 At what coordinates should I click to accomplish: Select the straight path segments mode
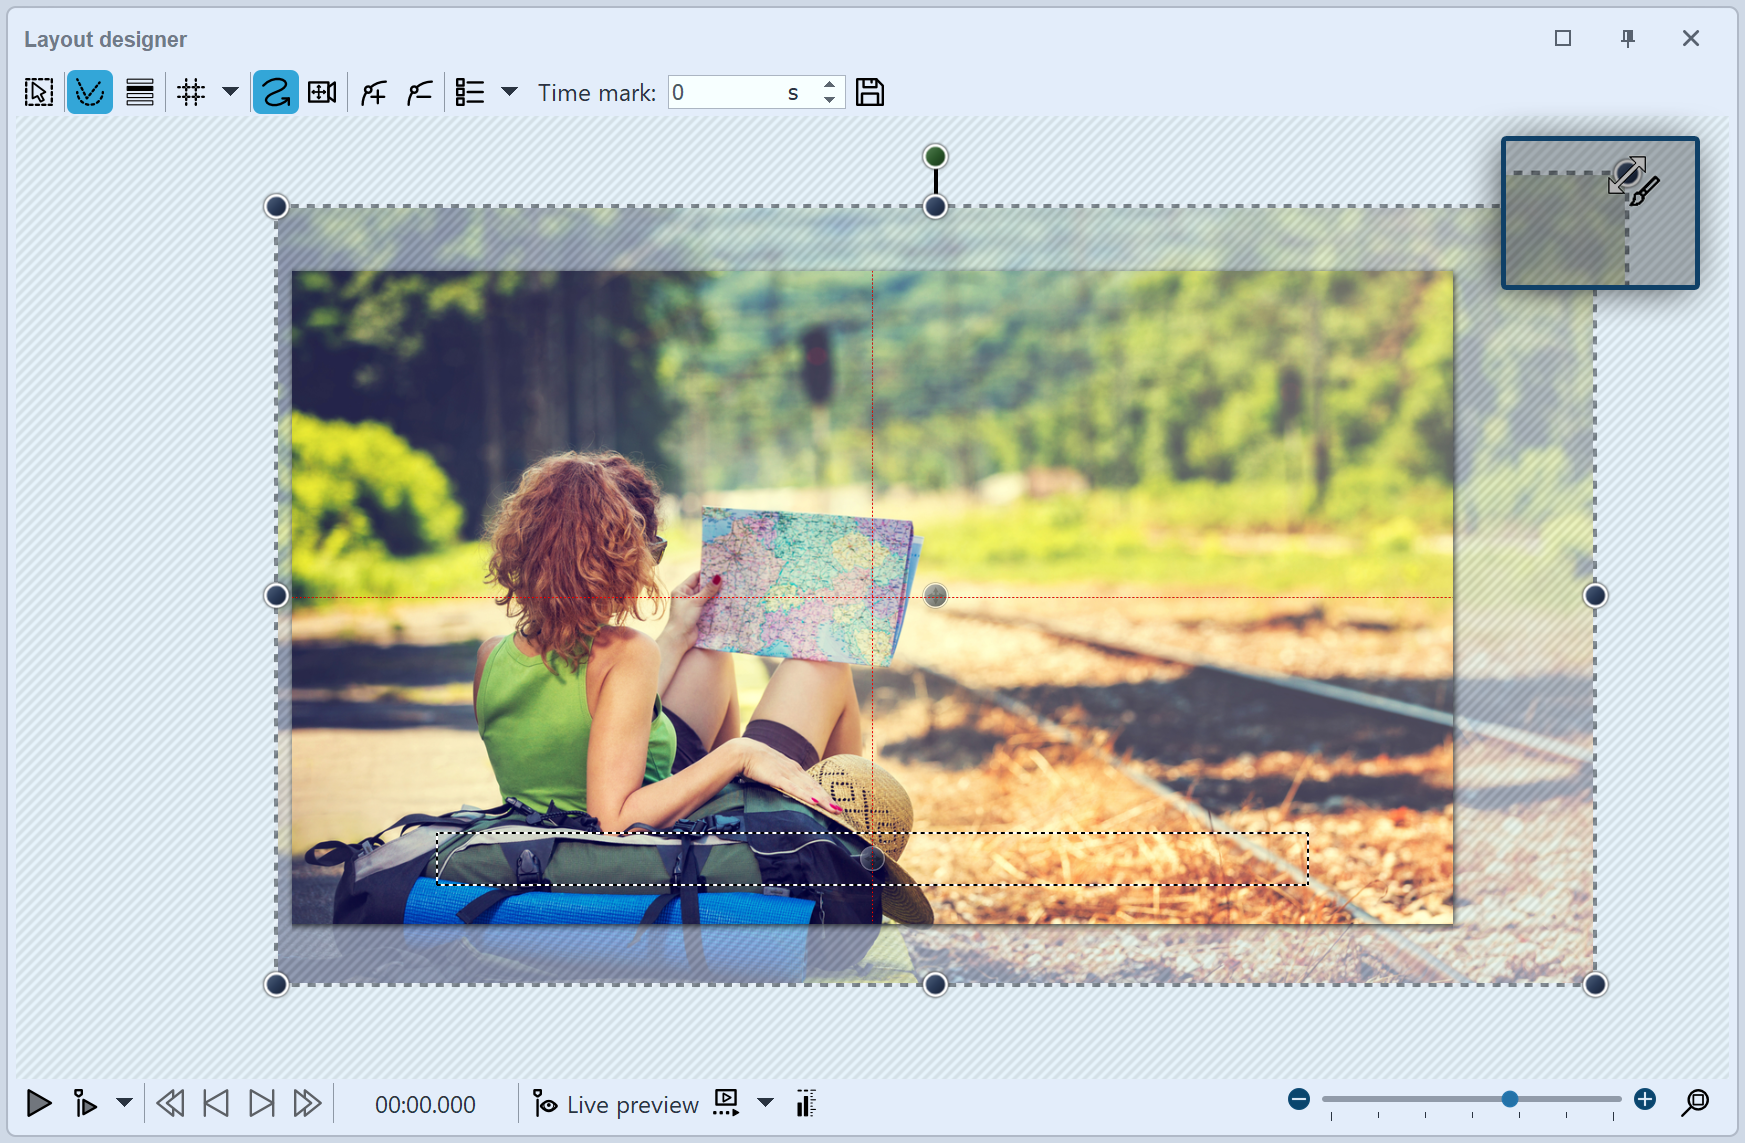point(139,92)
